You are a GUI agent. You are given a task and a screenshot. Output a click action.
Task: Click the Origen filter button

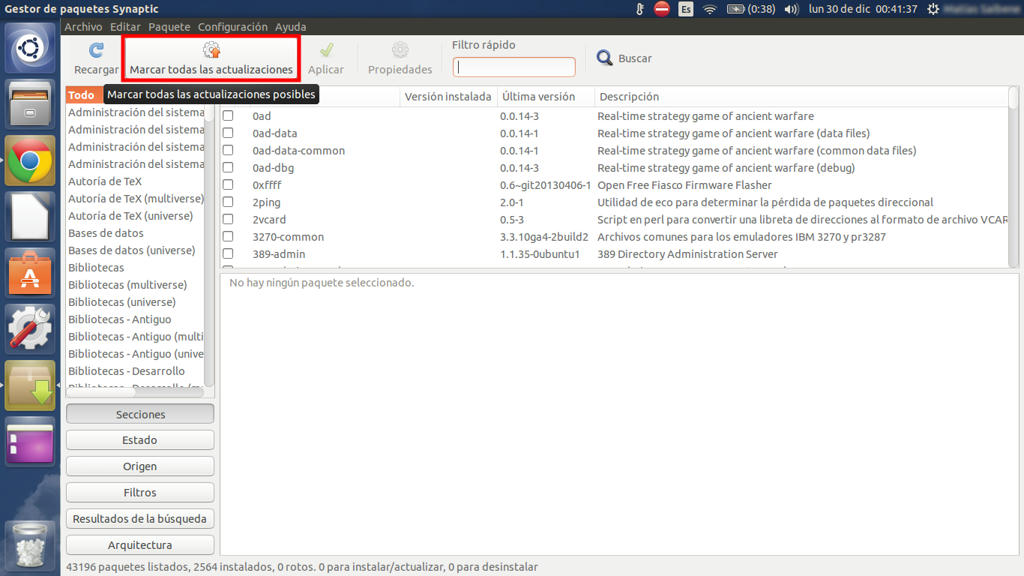[140, 466]
